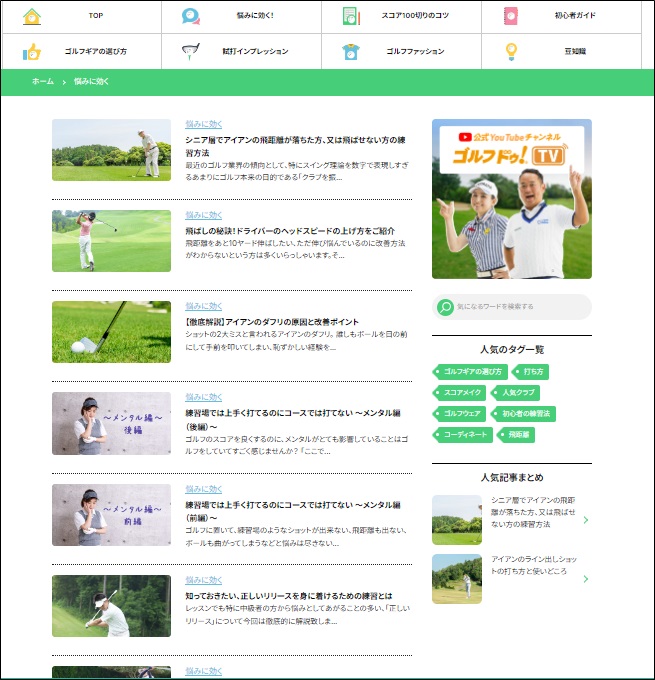Click the 悩みに効く breadcrumb entry
Viewport: 655px width, 680px height.
pos(91,81)
